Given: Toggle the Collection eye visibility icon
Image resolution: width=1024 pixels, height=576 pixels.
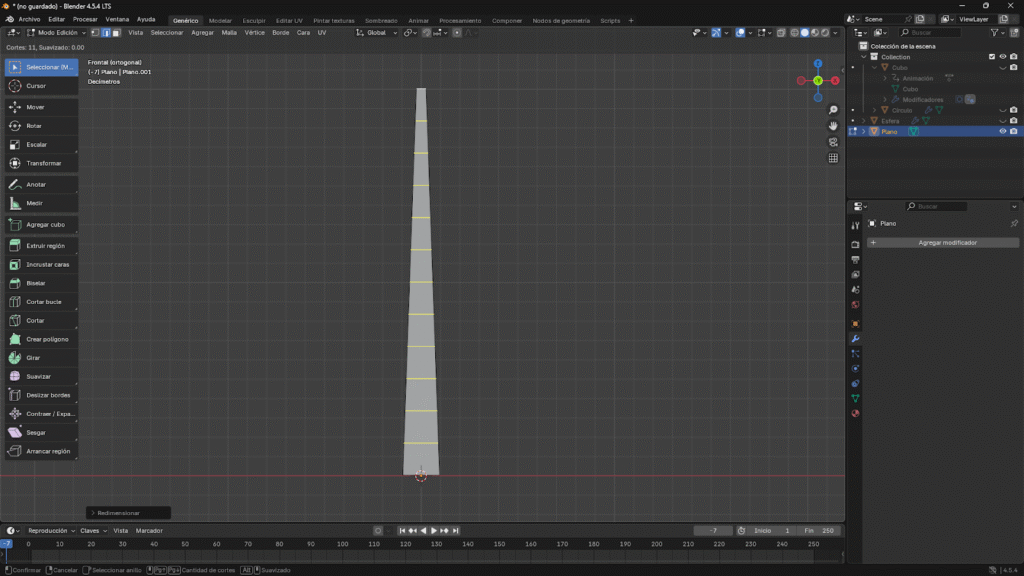Looking at the screenshot, I should (x=1002, y=57).
